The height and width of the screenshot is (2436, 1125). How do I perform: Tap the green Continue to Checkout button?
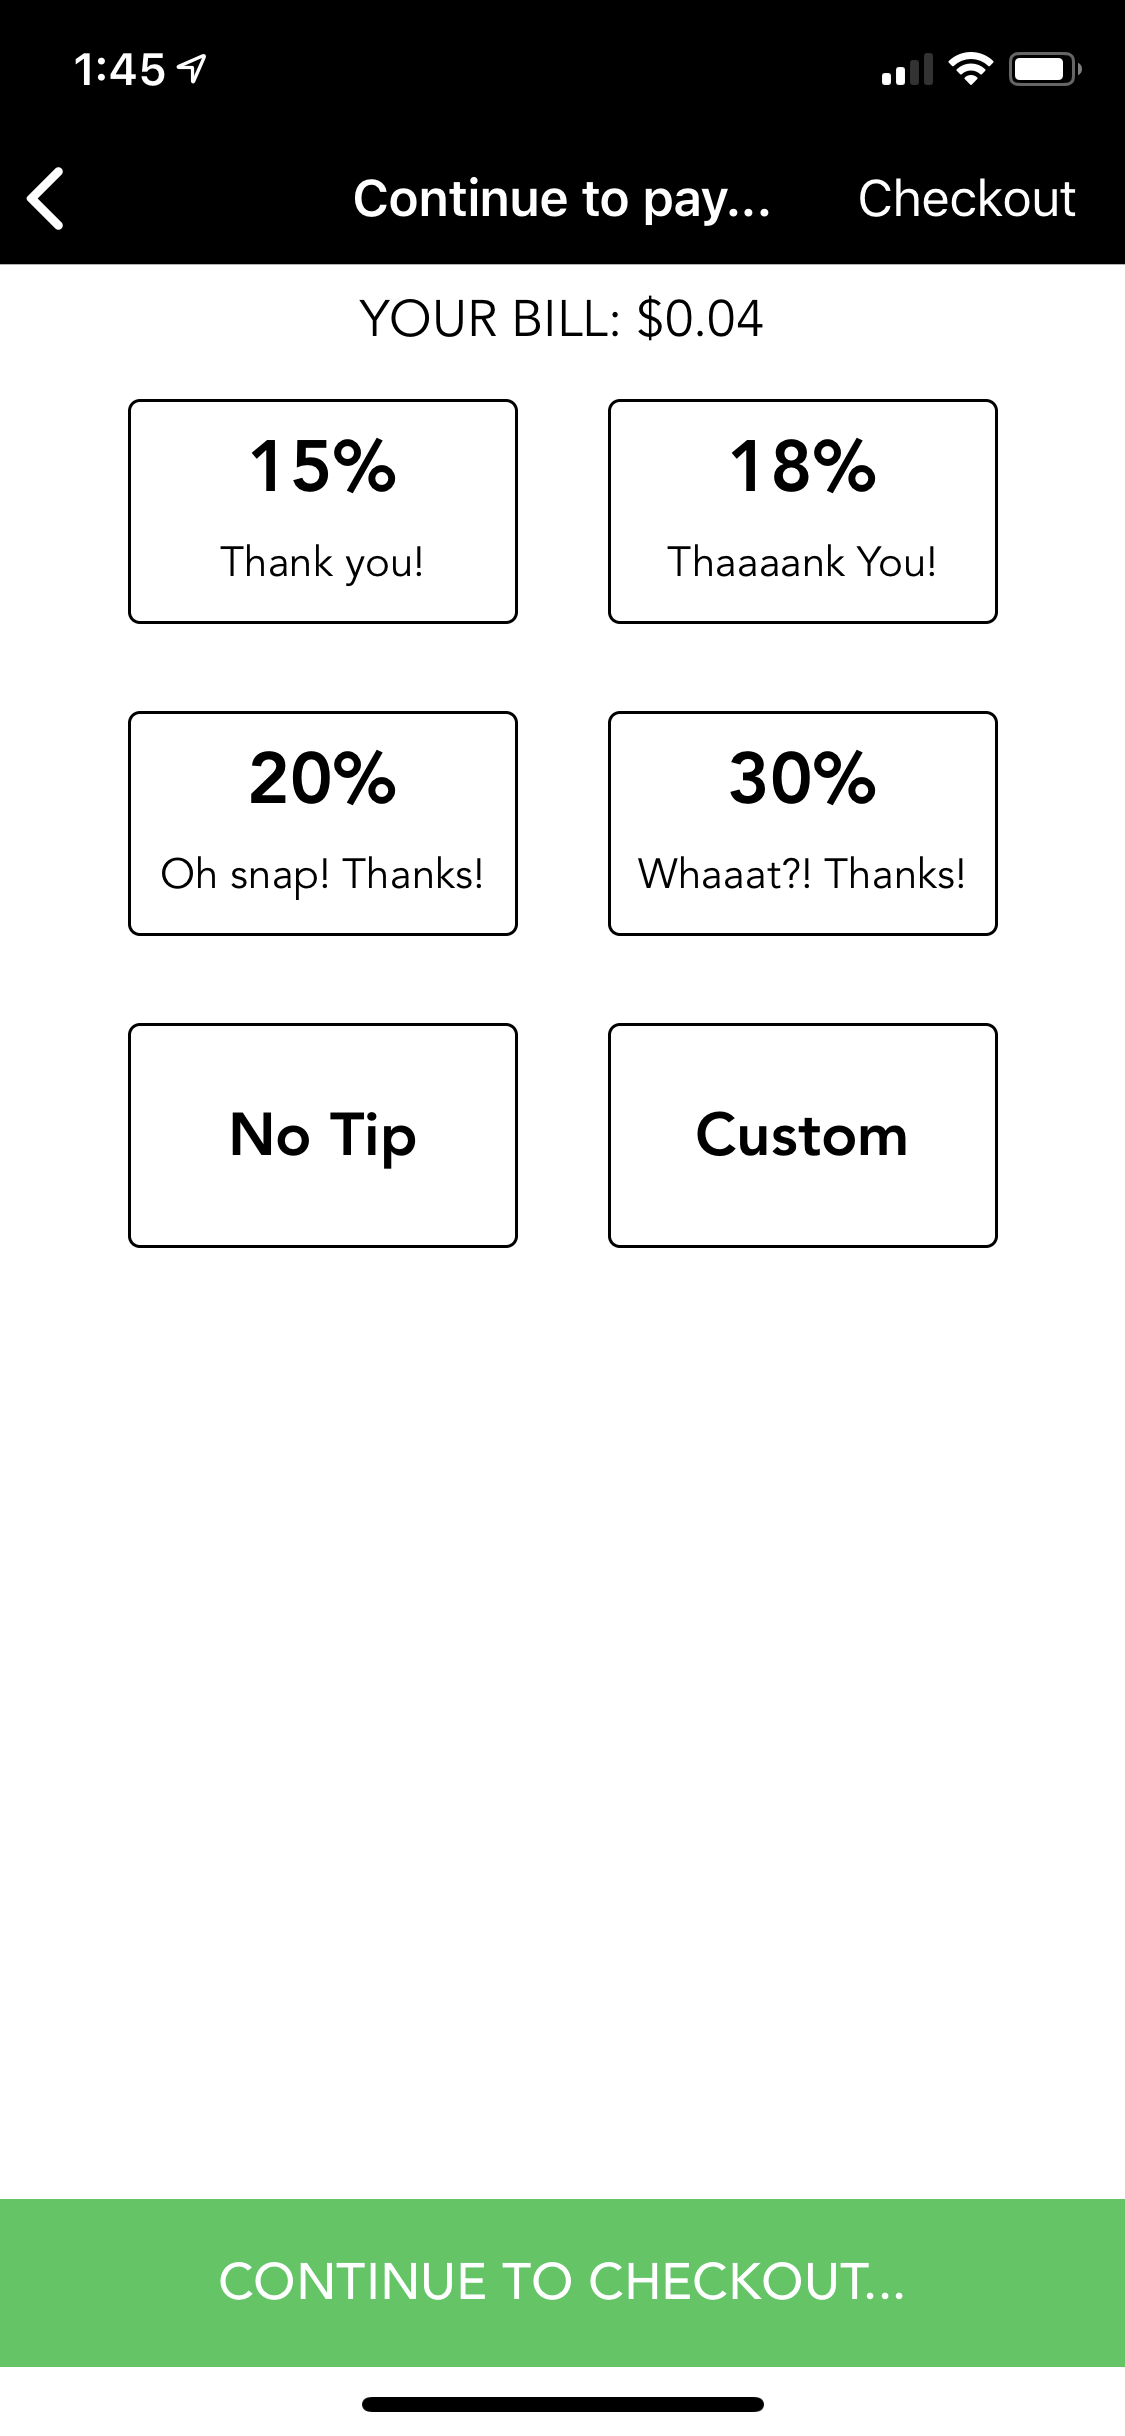click(x=562, y=2282)
